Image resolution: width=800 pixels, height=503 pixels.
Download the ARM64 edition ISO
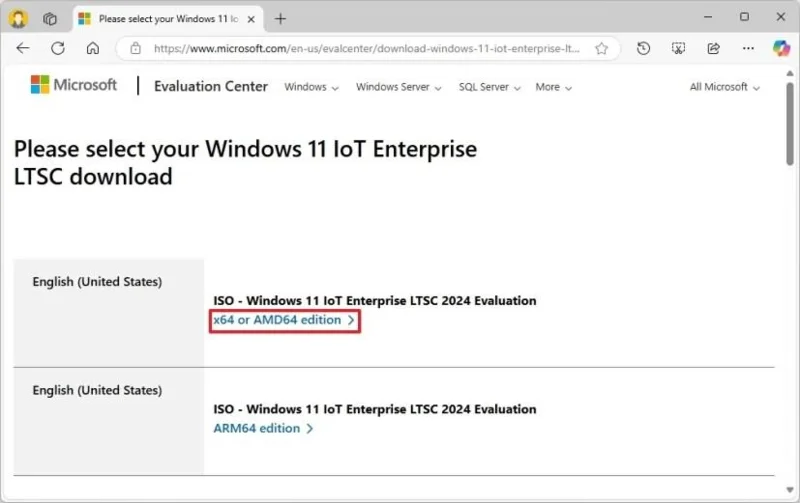point(263,429)
